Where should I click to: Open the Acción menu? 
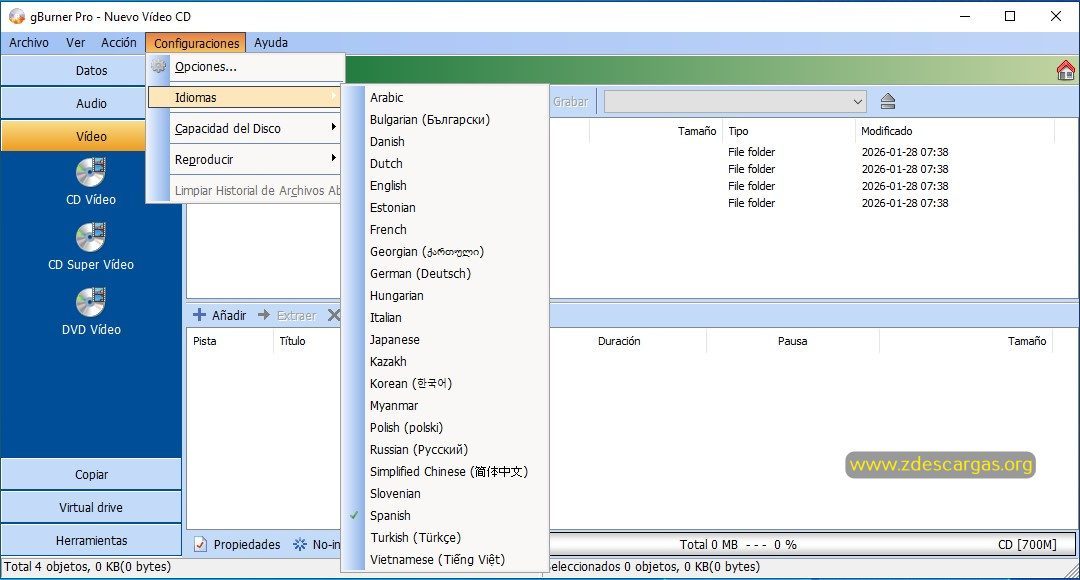[118, 43]
